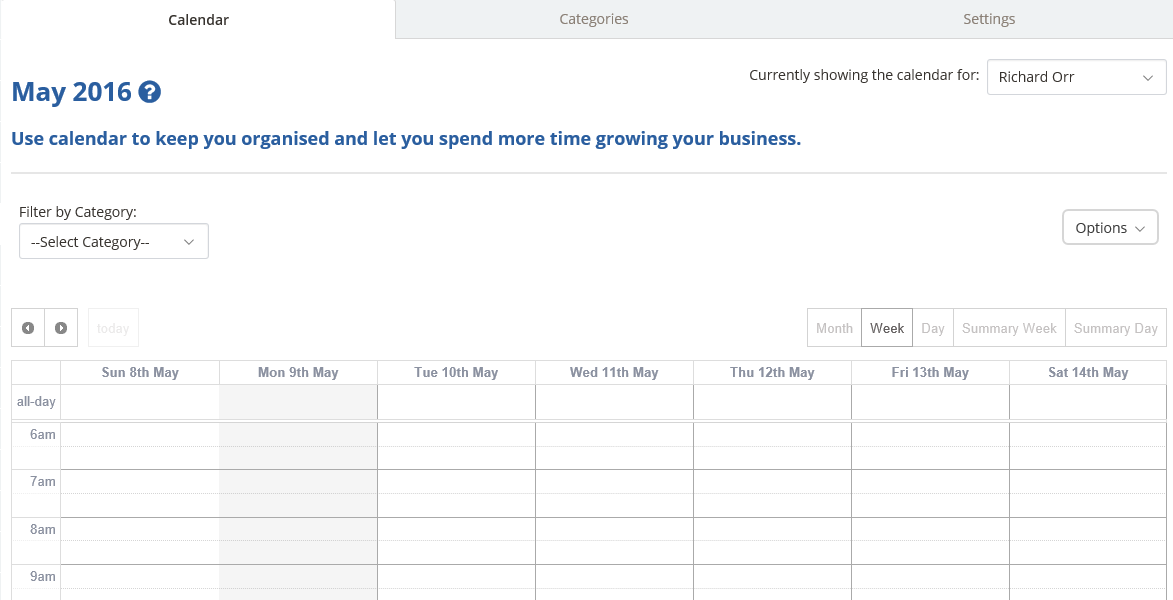Go to next week arrow
Image resolution: width=1173 pixels, height=600 pixels.
pyautogui.click(x=61, y=328)
